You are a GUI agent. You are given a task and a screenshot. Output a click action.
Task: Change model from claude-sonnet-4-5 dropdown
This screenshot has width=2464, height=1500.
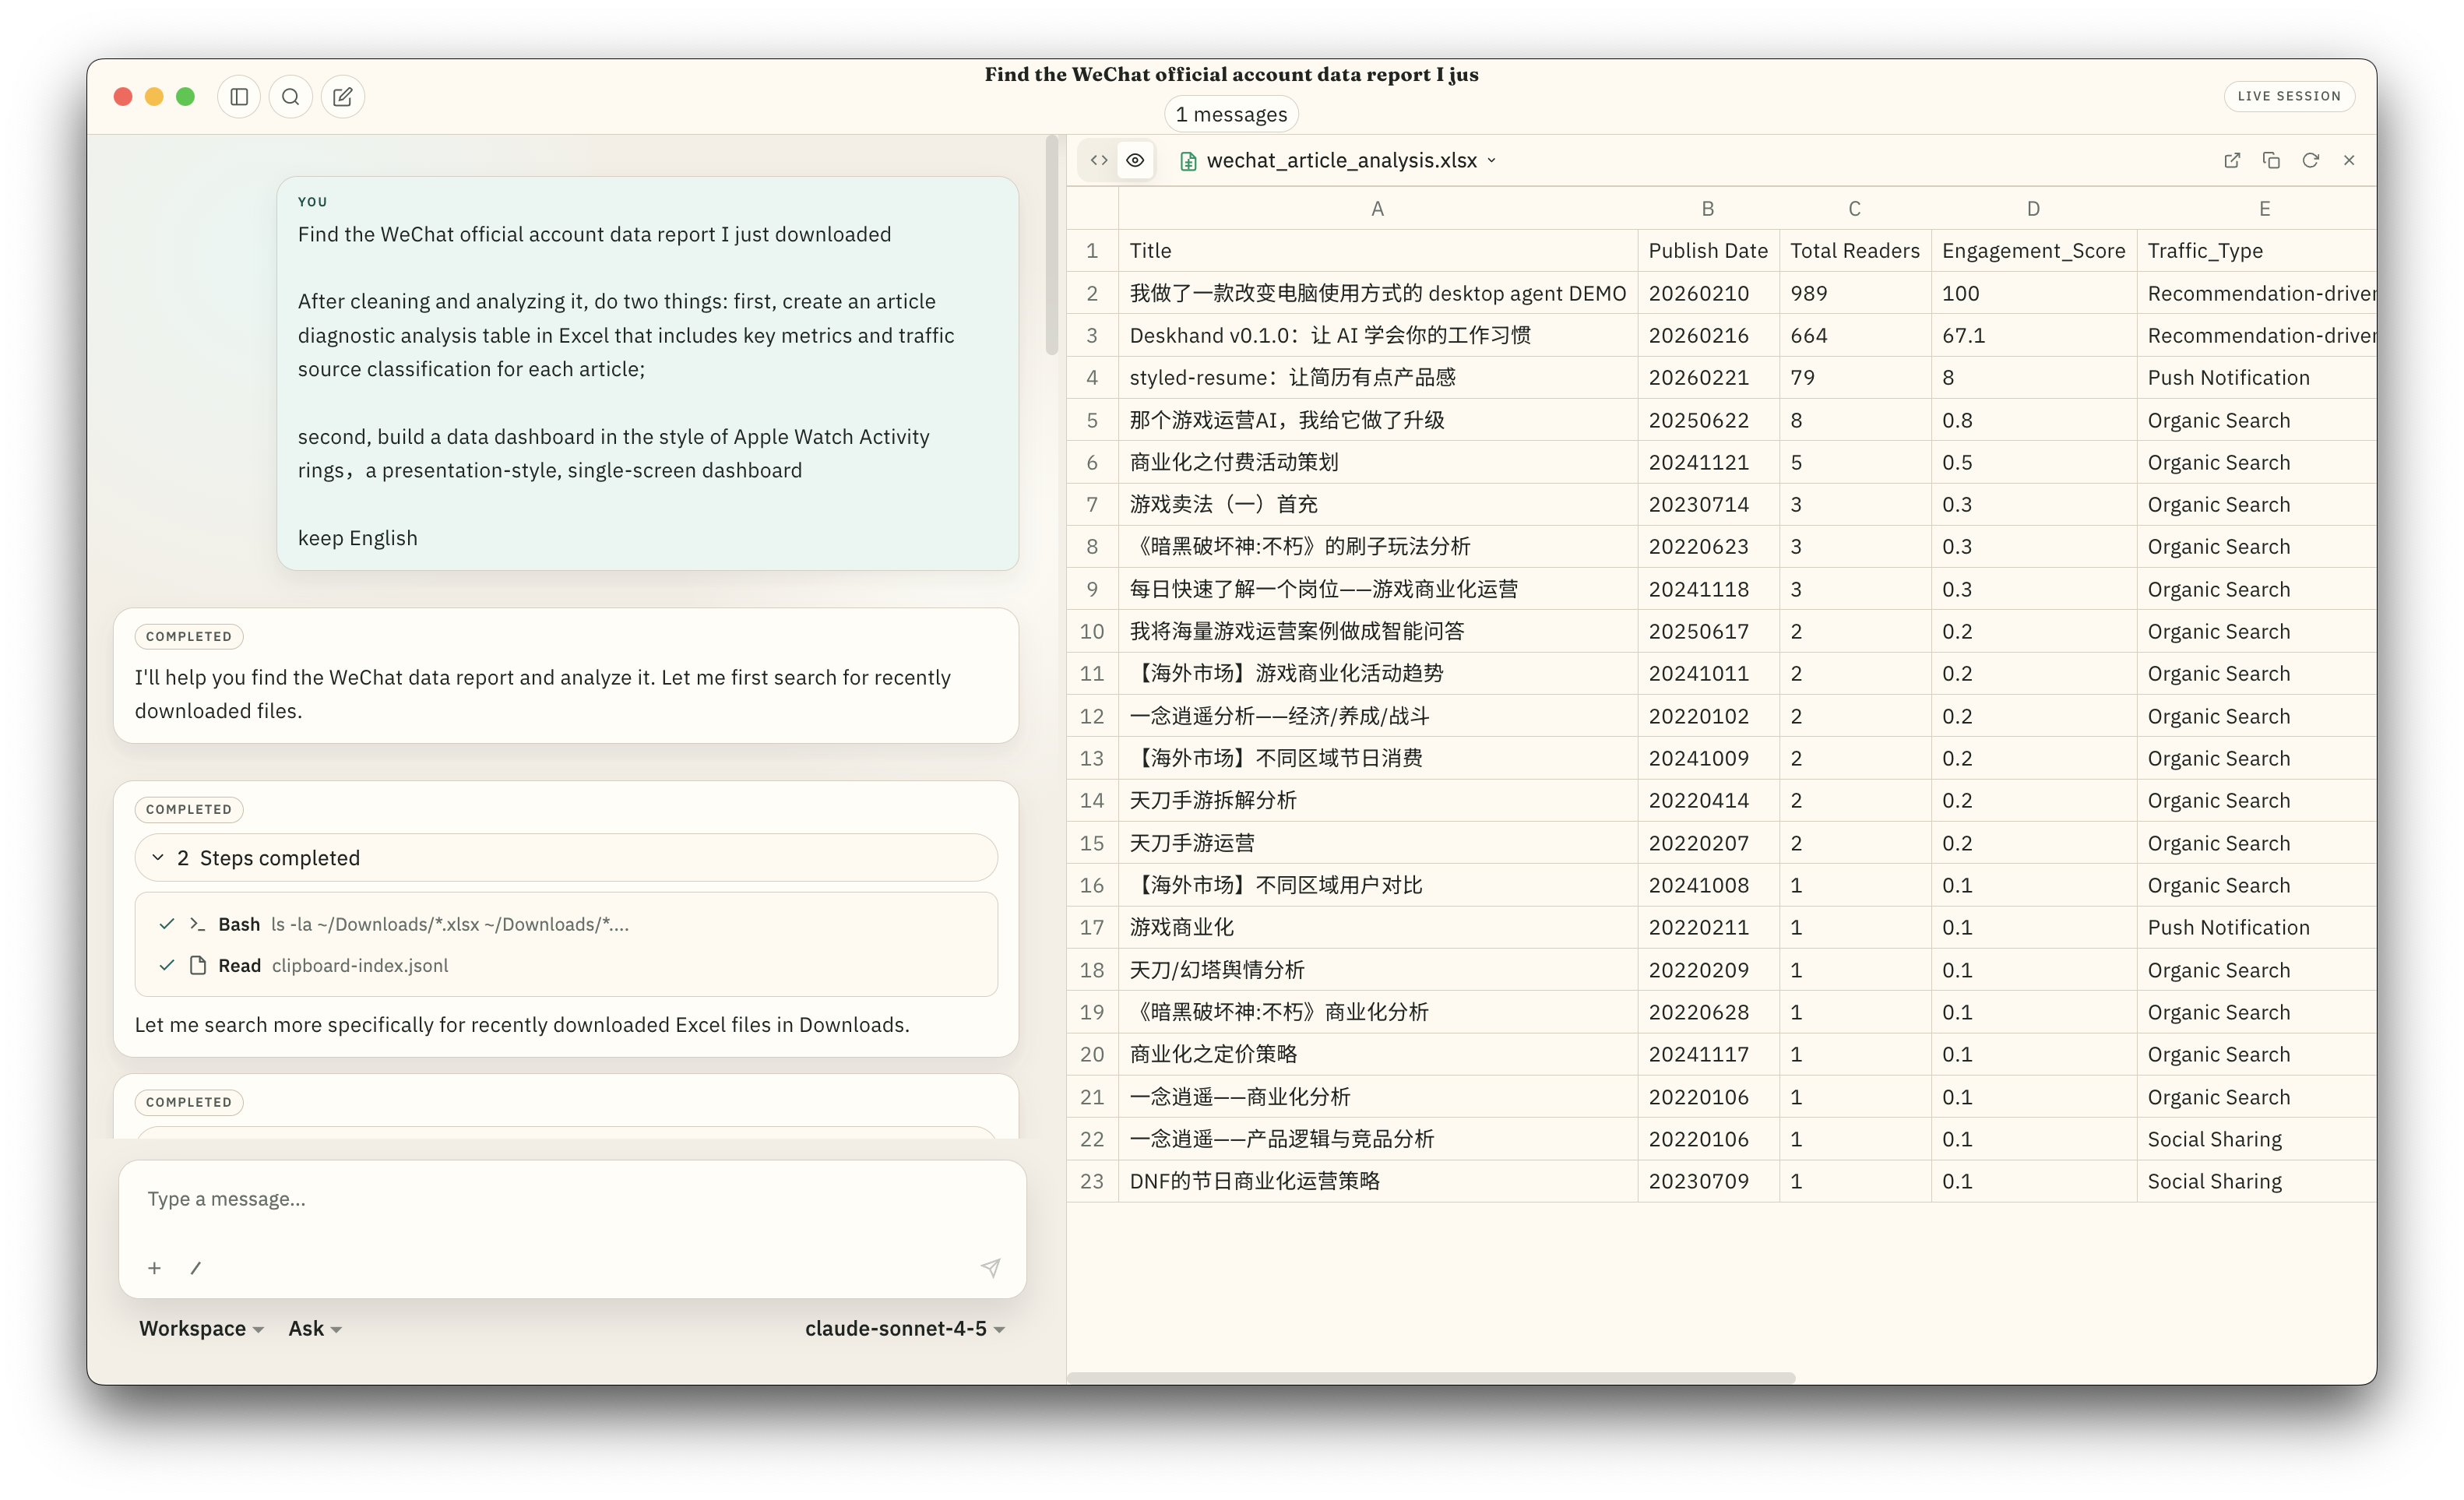[904, 1328]
